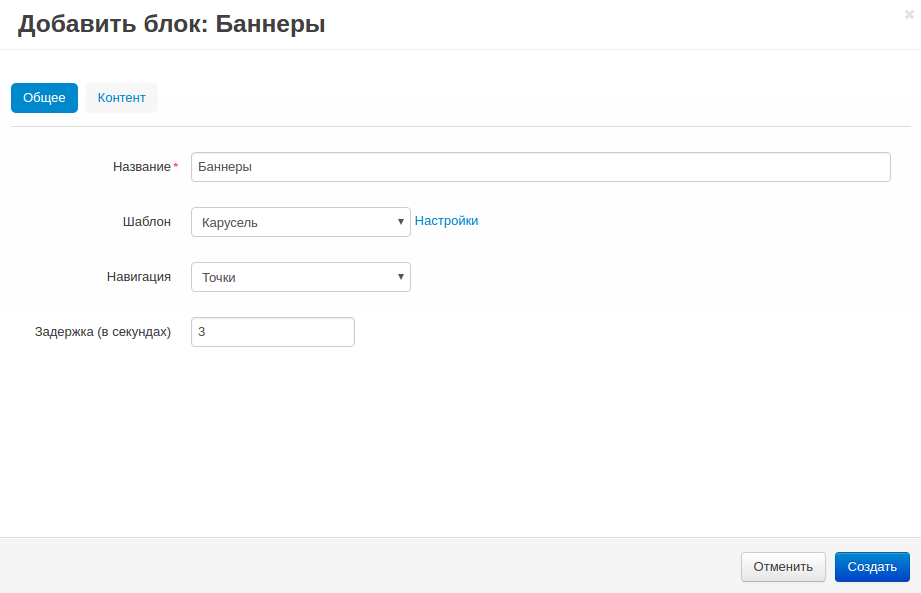Open the Шаблон dropdown arrow
The width and height of the screenshot is (921, 593).
tap(399, 221)
